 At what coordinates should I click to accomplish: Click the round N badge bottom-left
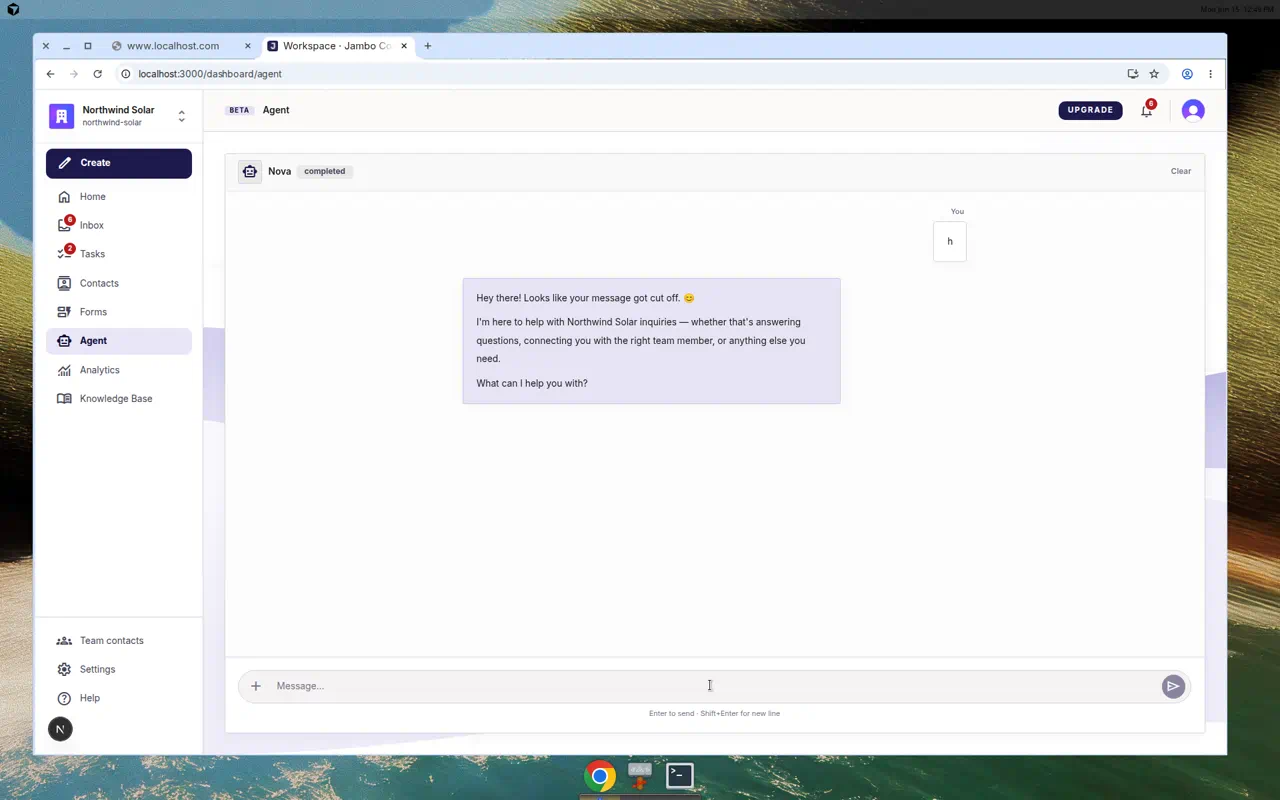click(60, 729)
